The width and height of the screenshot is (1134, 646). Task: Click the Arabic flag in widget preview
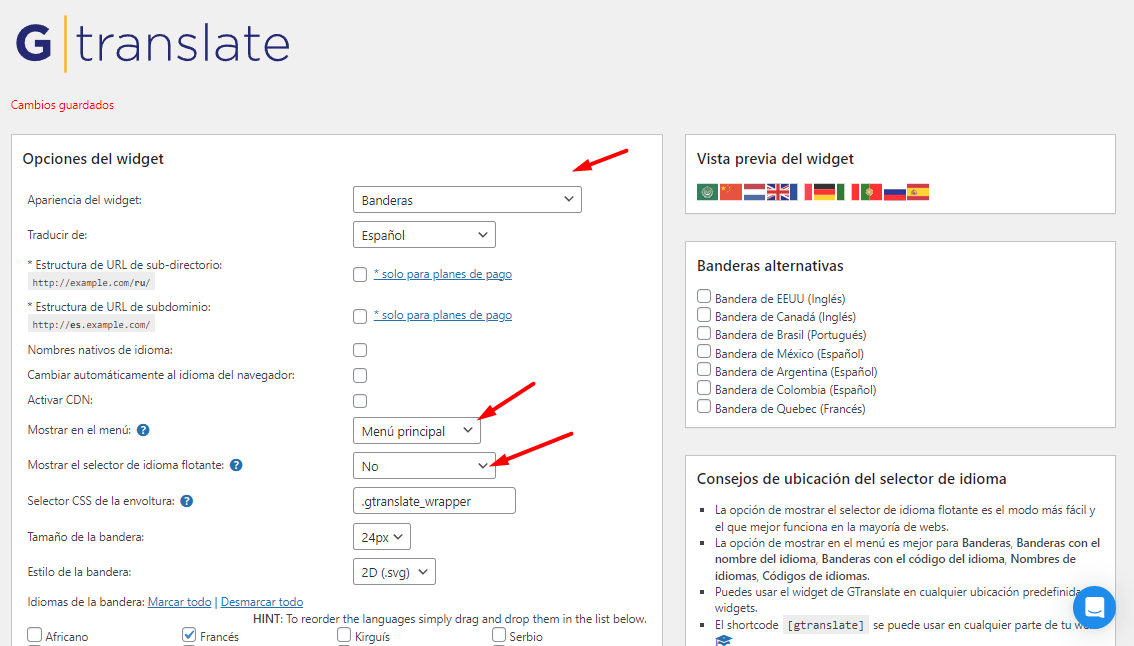point(707,192)
